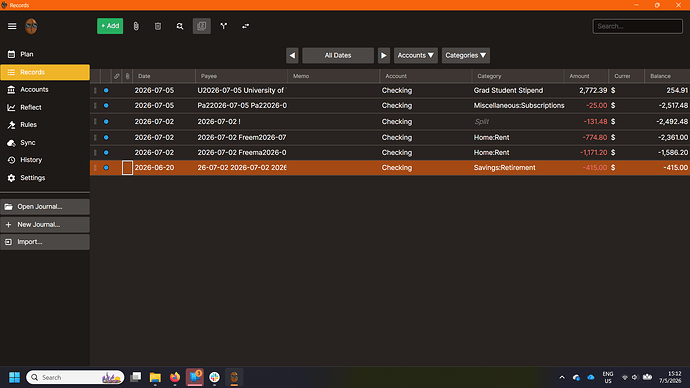
Task: Click the 'Miscellaneous:Subscriptions' category cell
Action: tap(519, 106)
